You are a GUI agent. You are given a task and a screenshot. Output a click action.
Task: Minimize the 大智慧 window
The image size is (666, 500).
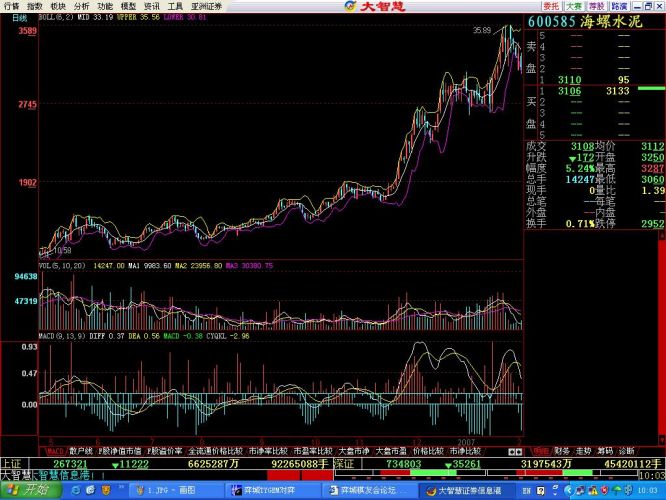637,6
